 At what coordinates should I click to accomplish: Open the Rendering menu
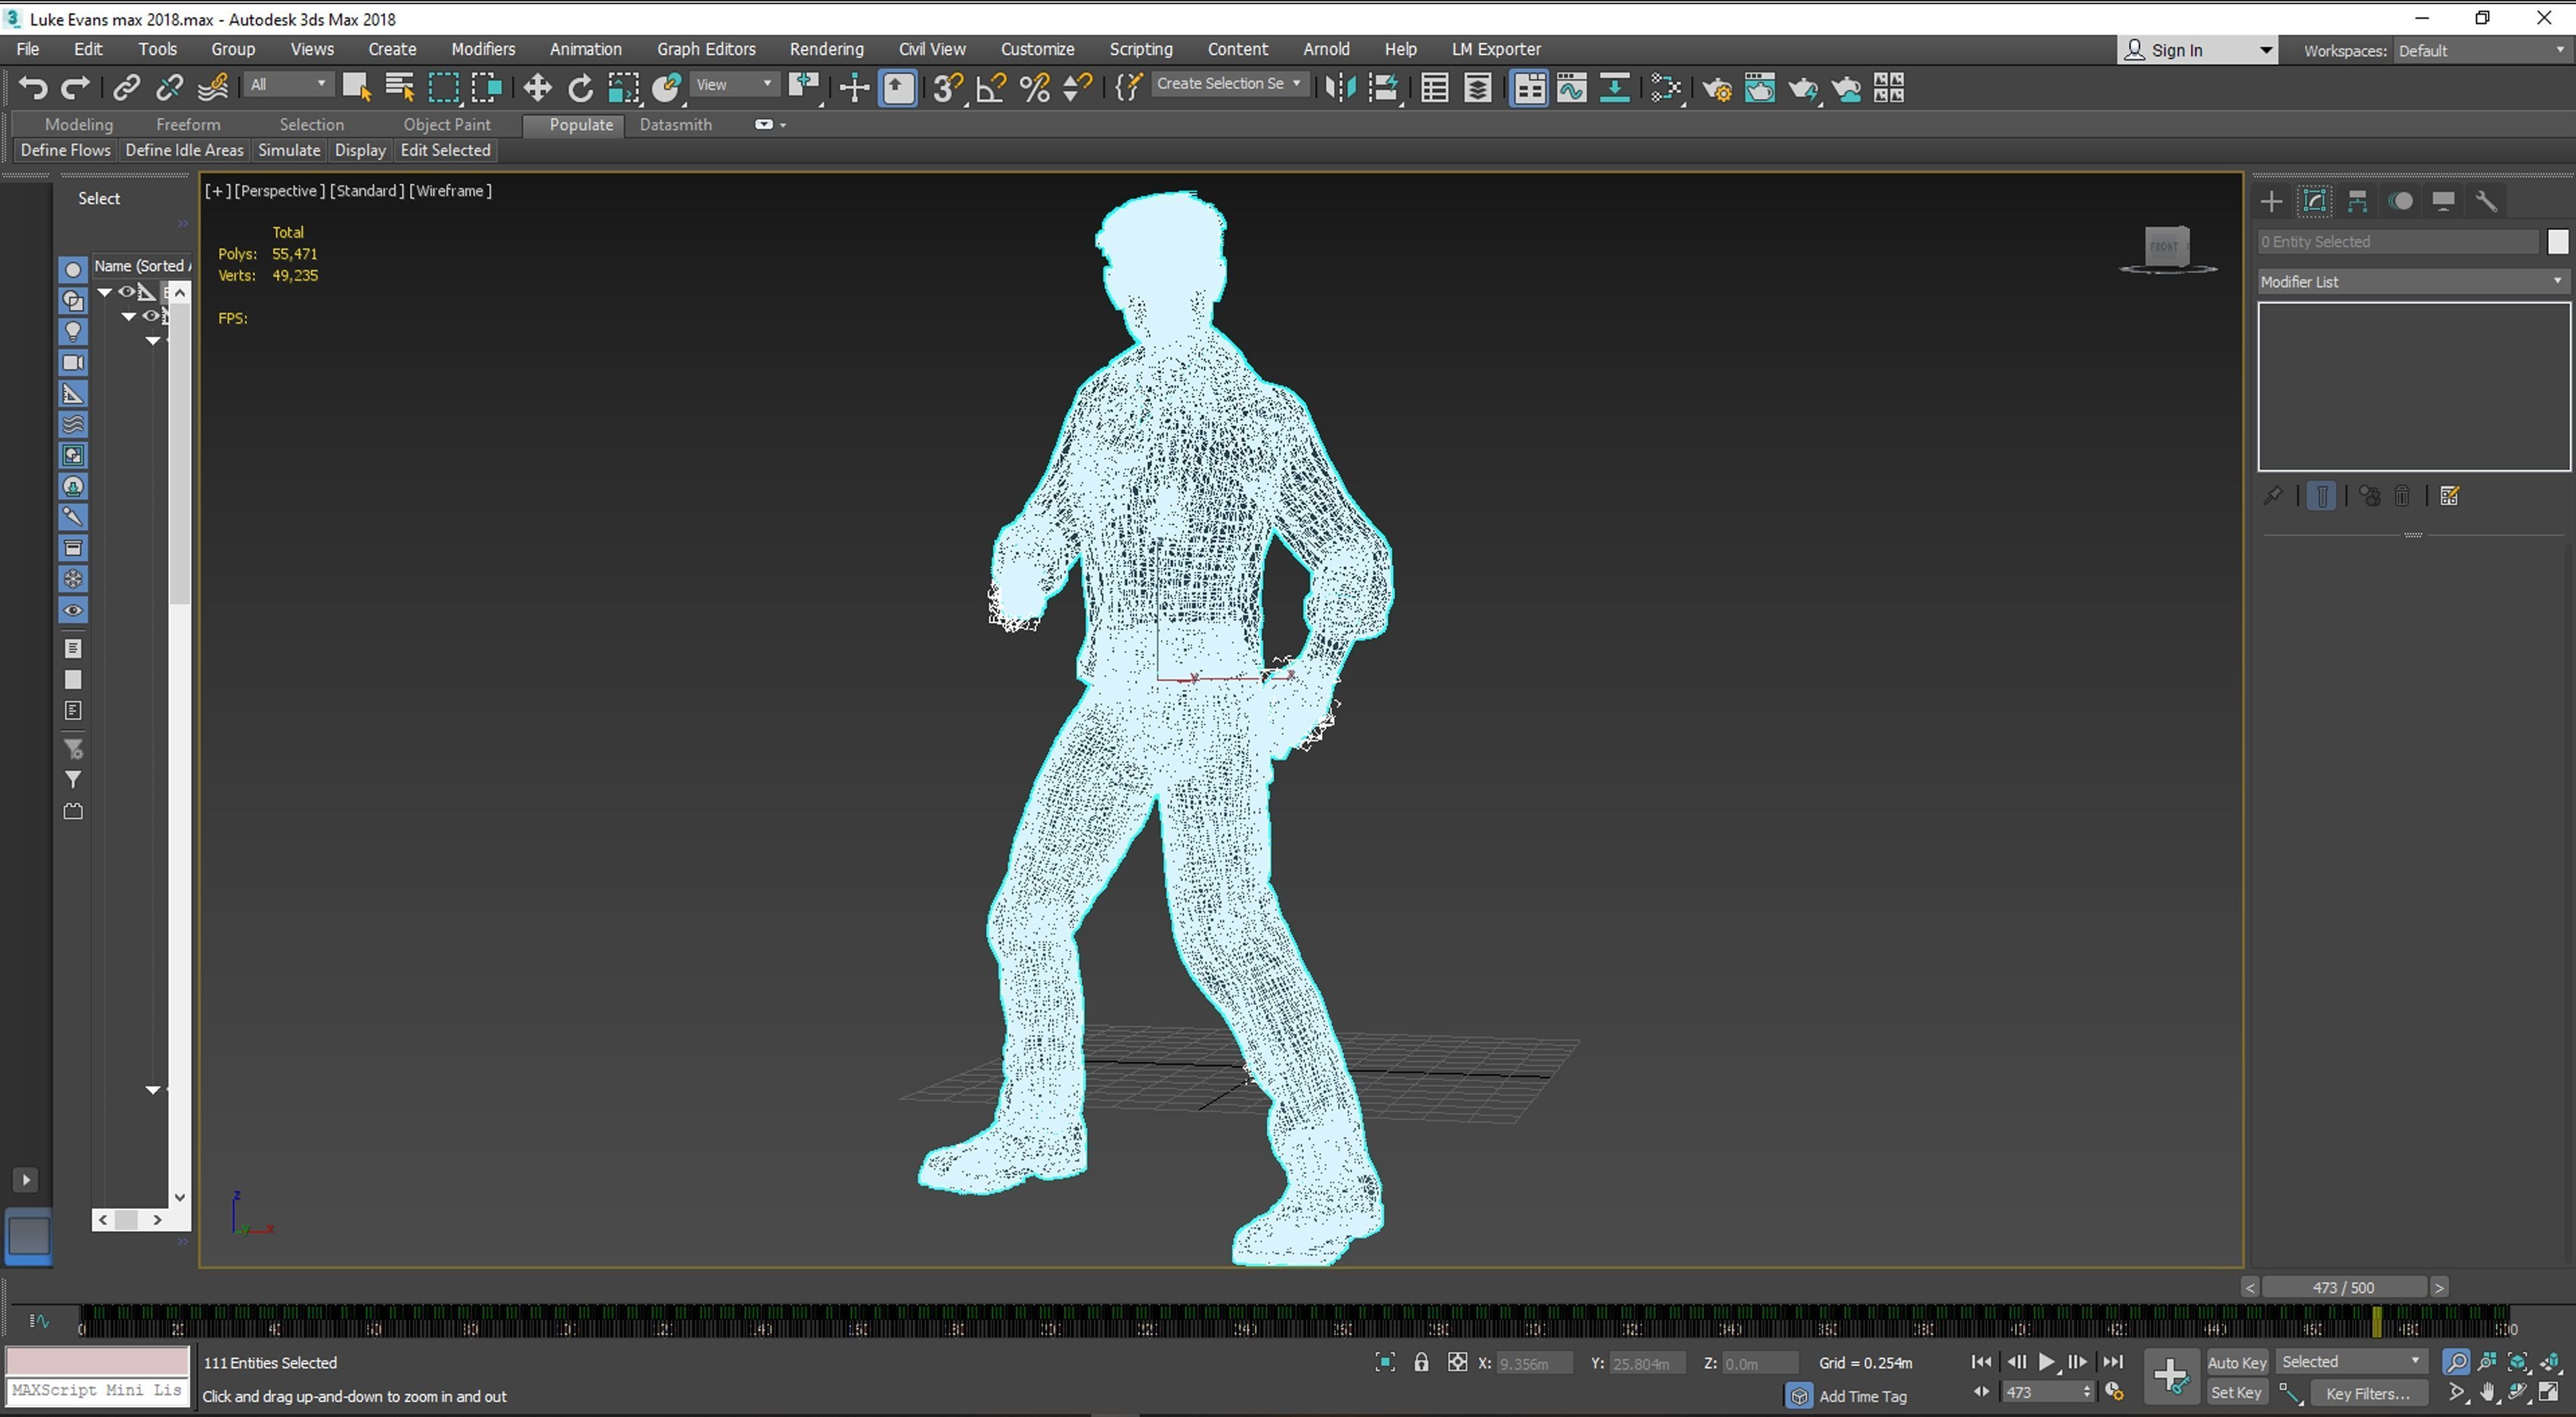826,49
